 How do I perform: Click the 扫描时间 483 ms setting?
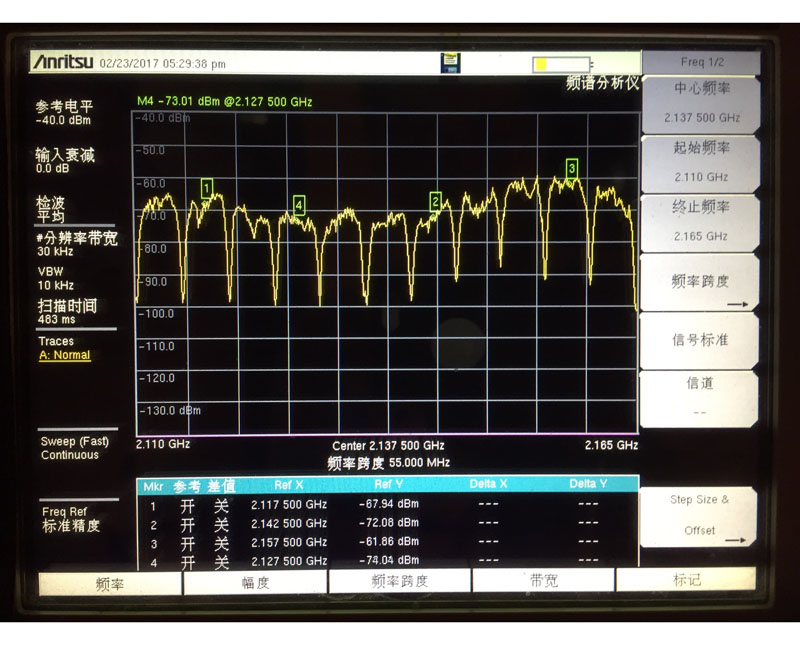[67, 312]
